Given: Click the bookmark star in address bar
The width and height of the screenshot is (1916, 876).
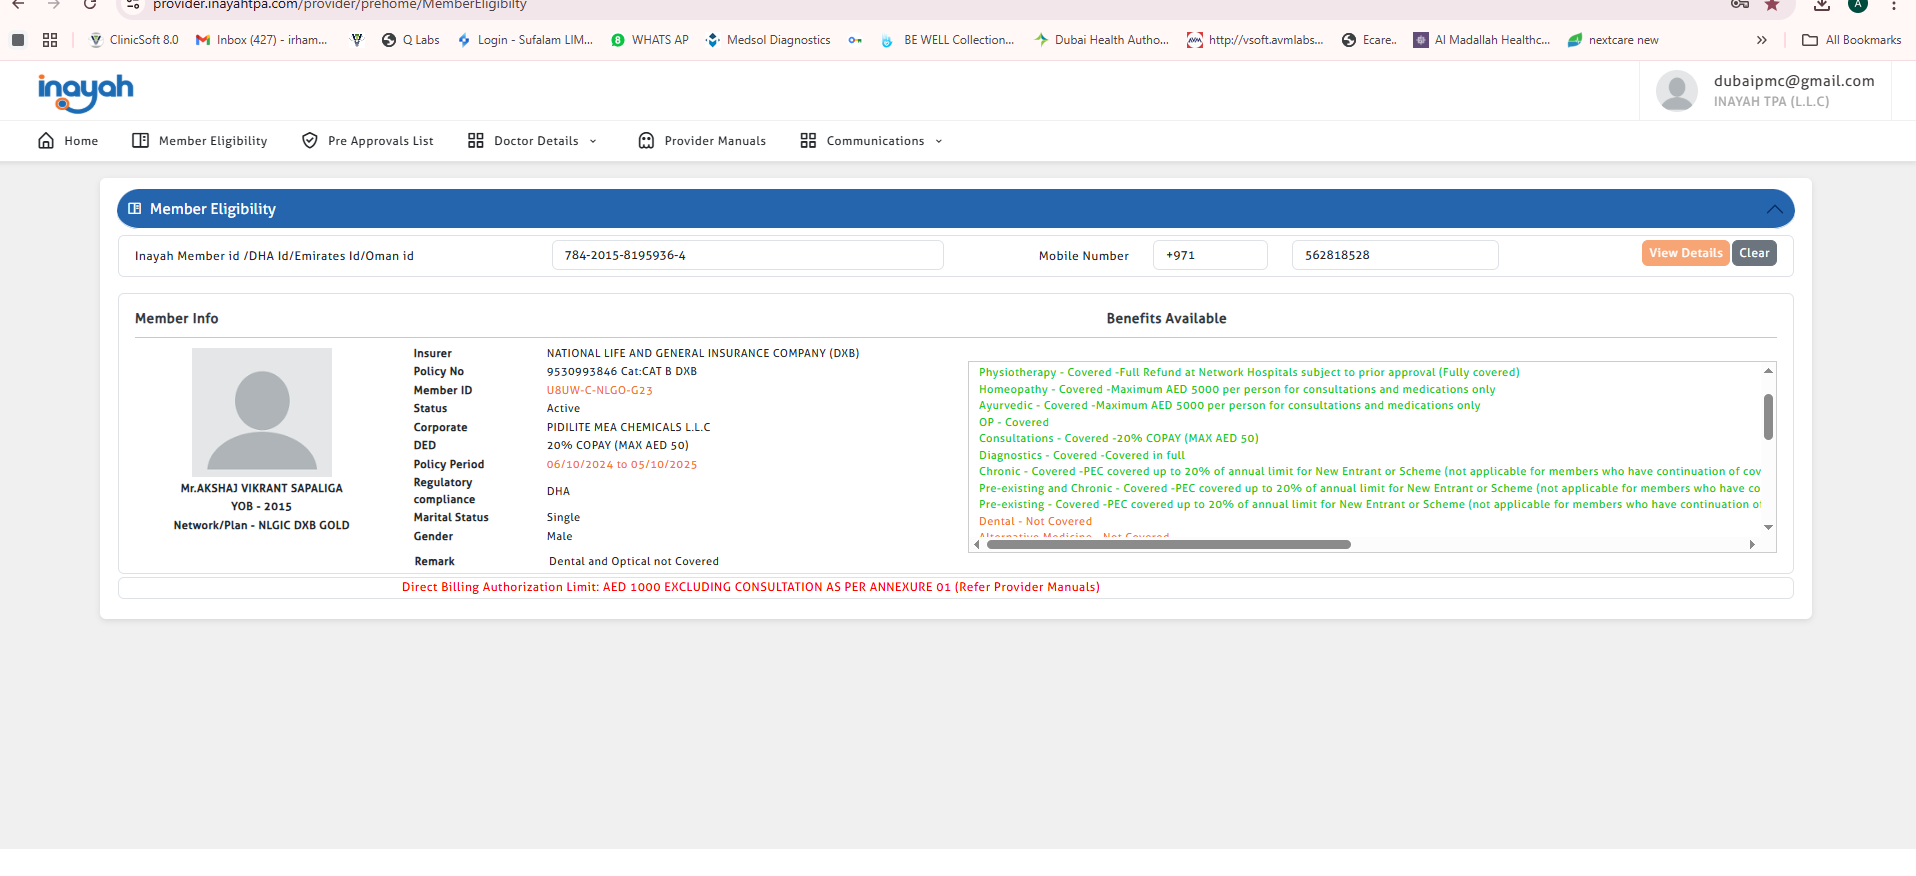Looking at the screenshot, I should tap(1772, 5).
